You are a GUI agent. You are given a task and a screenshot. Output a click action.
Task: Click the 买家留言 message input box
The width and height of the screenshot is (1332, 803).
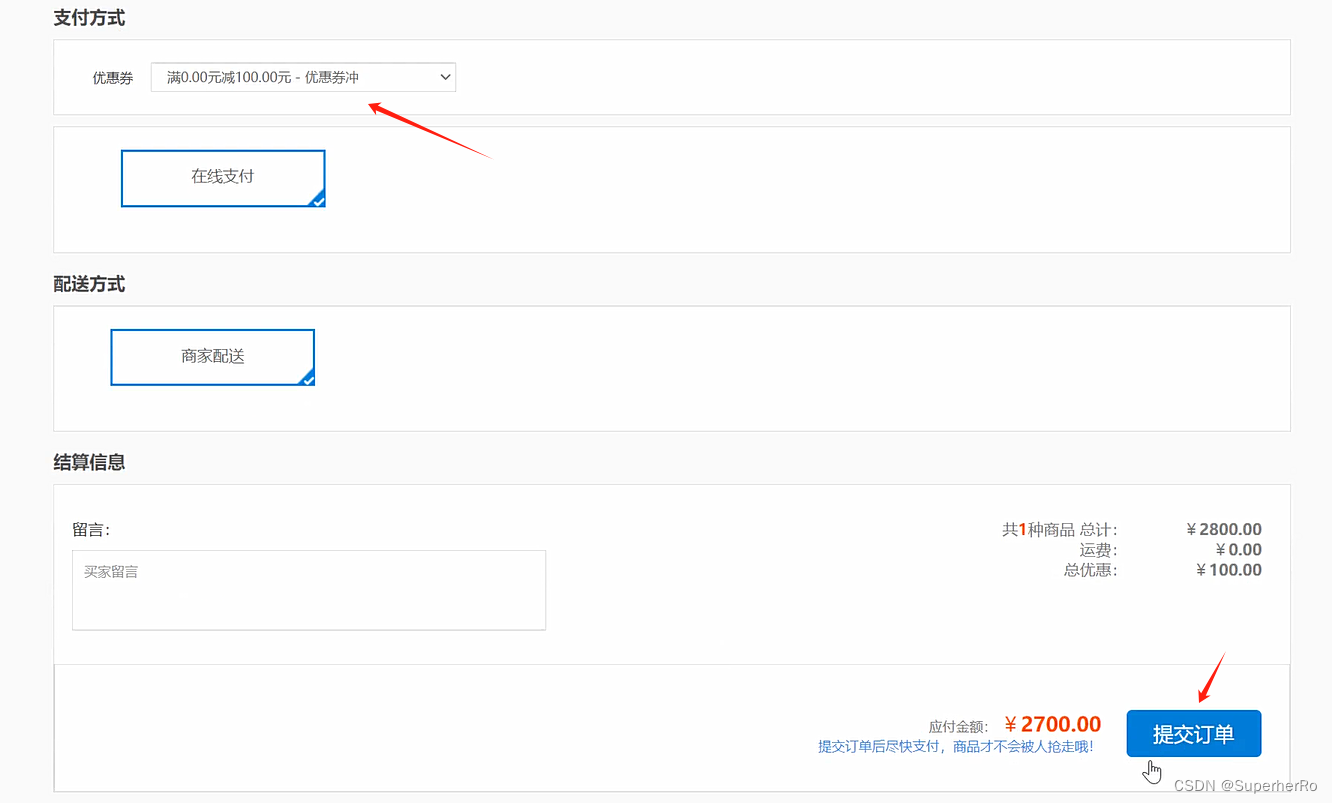click(x=309, y=590)
